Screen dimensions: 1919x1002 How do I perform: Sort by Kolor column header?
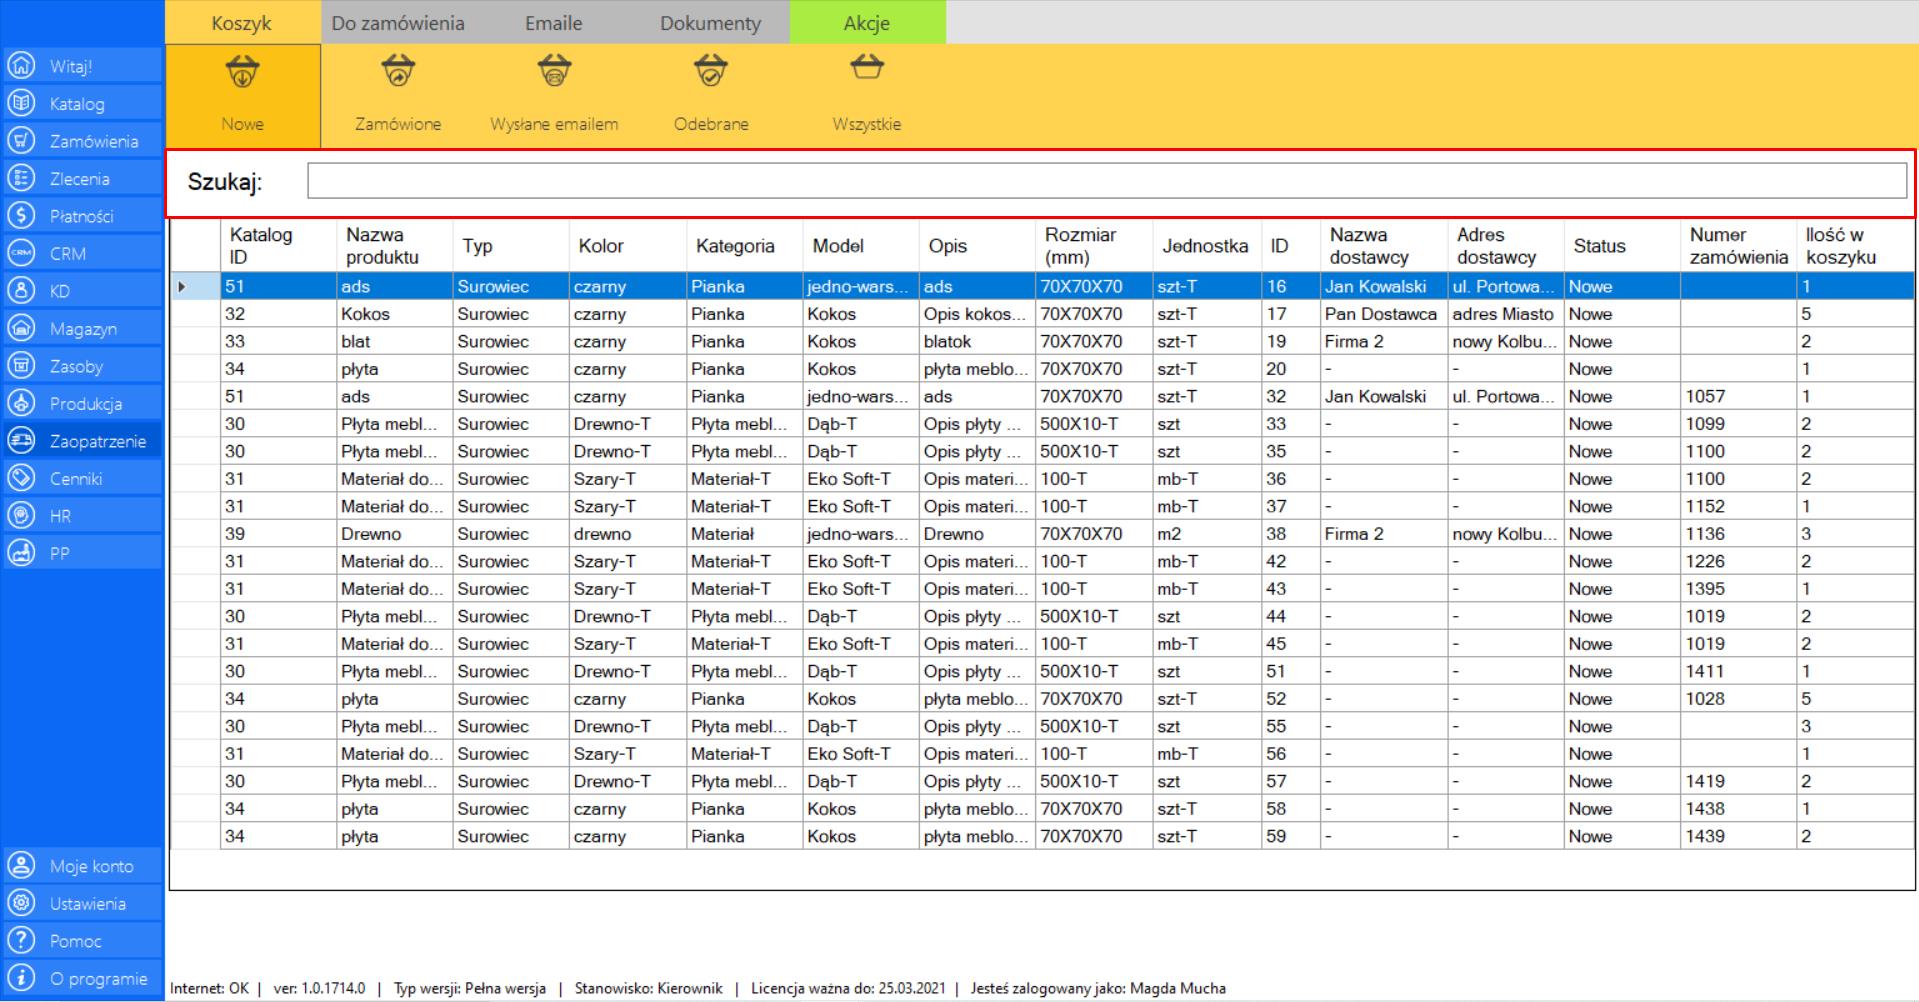627,246
